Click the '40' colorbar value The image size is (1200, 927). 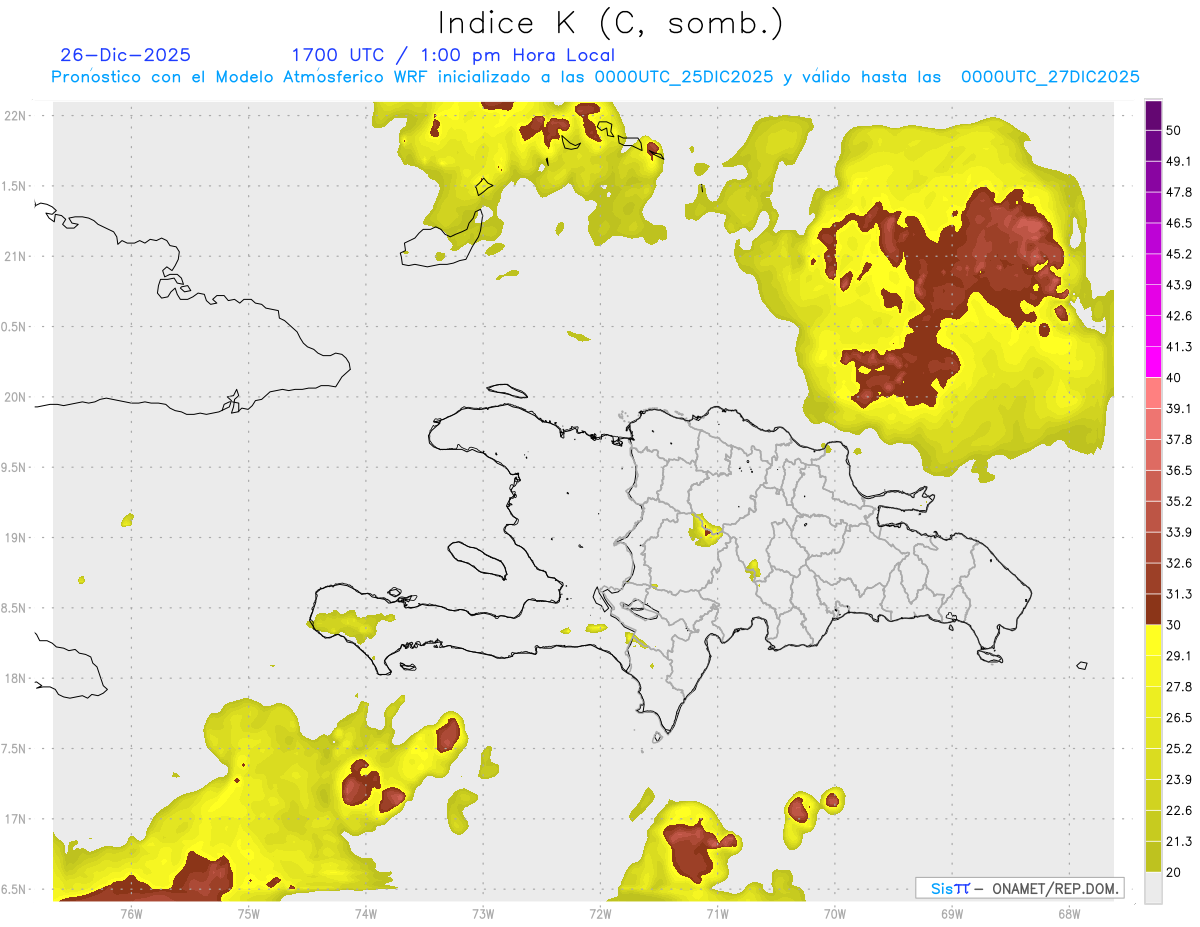click(x=1176, y=378)
